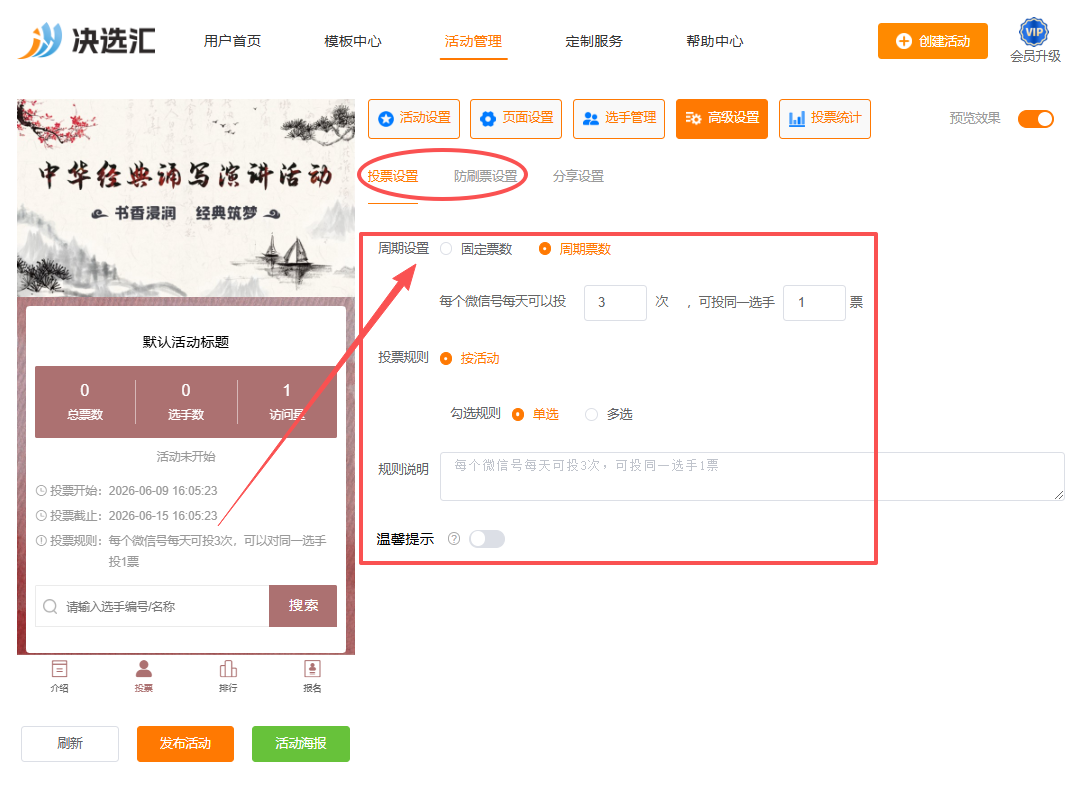Choose the 多选 radio option
Screen dimensions: 1086x786
pyautogui.click(x=591, y=414)
